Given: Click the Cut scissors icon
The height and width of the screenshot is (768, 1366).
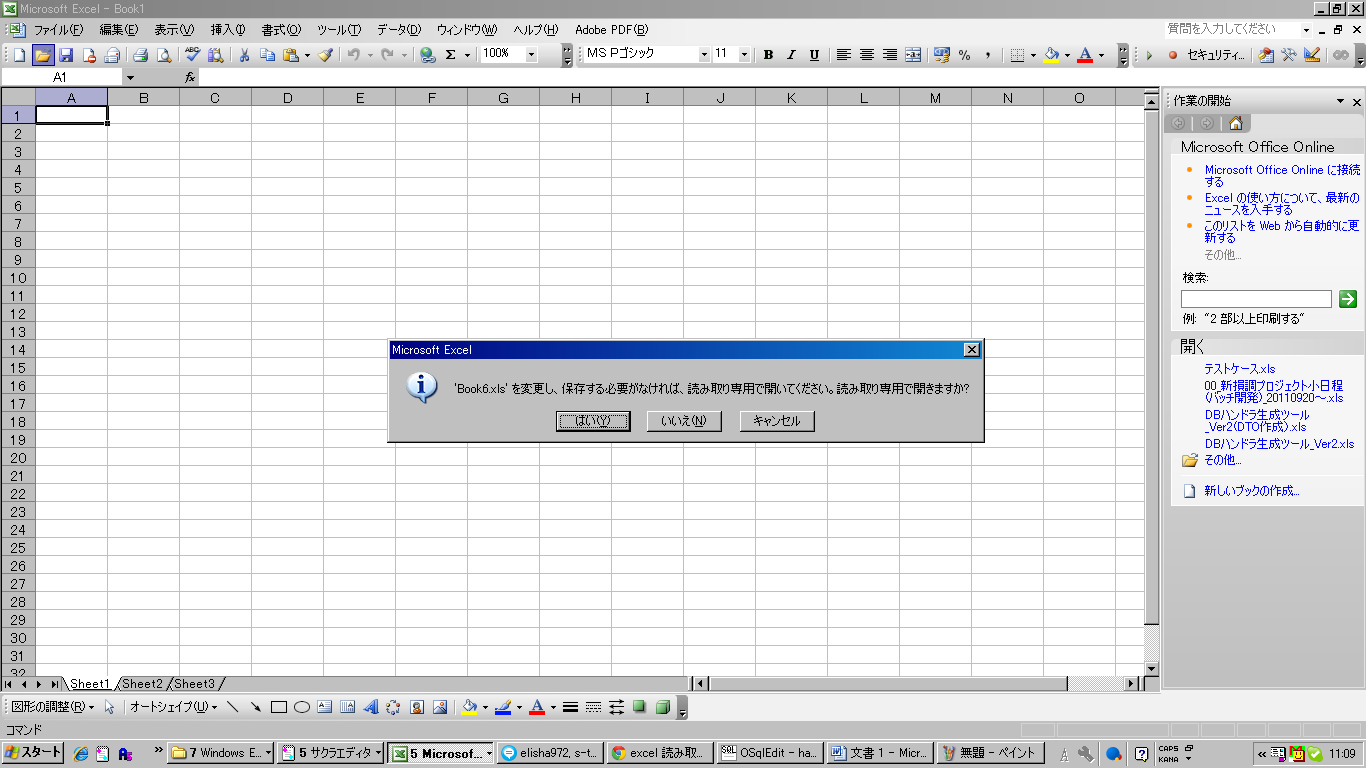Looking at the screenshot, I should [x=244, y=55].
